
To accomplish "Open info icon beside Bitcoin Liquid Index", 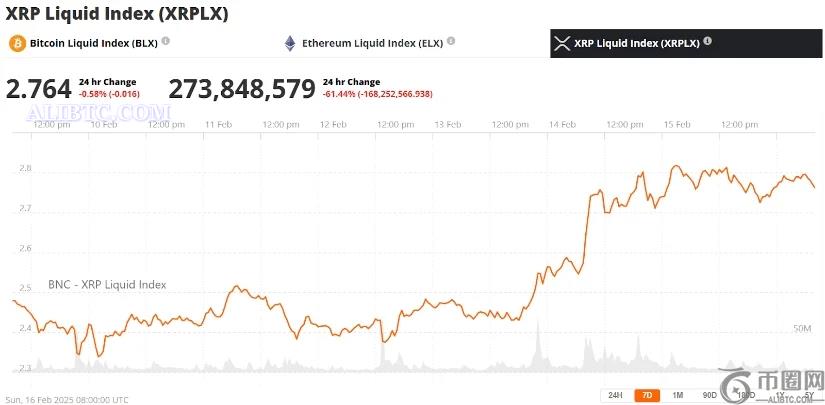I will click(x=166, y=41).
